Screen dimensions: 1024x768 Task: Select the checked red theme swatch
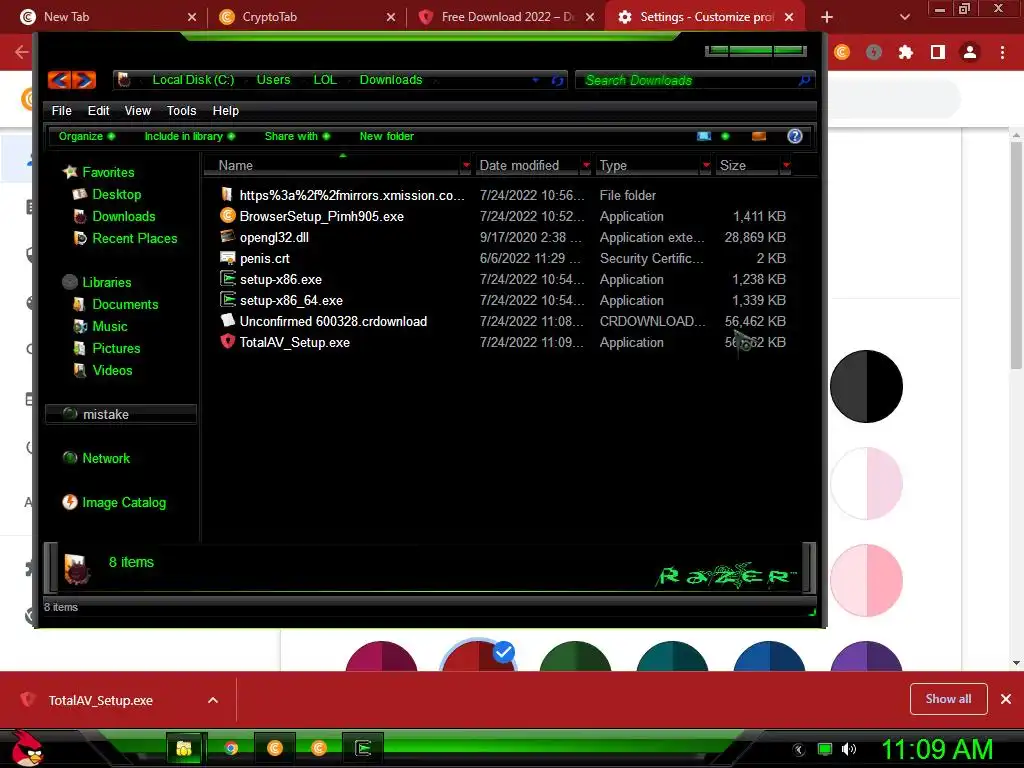point(479,655)
